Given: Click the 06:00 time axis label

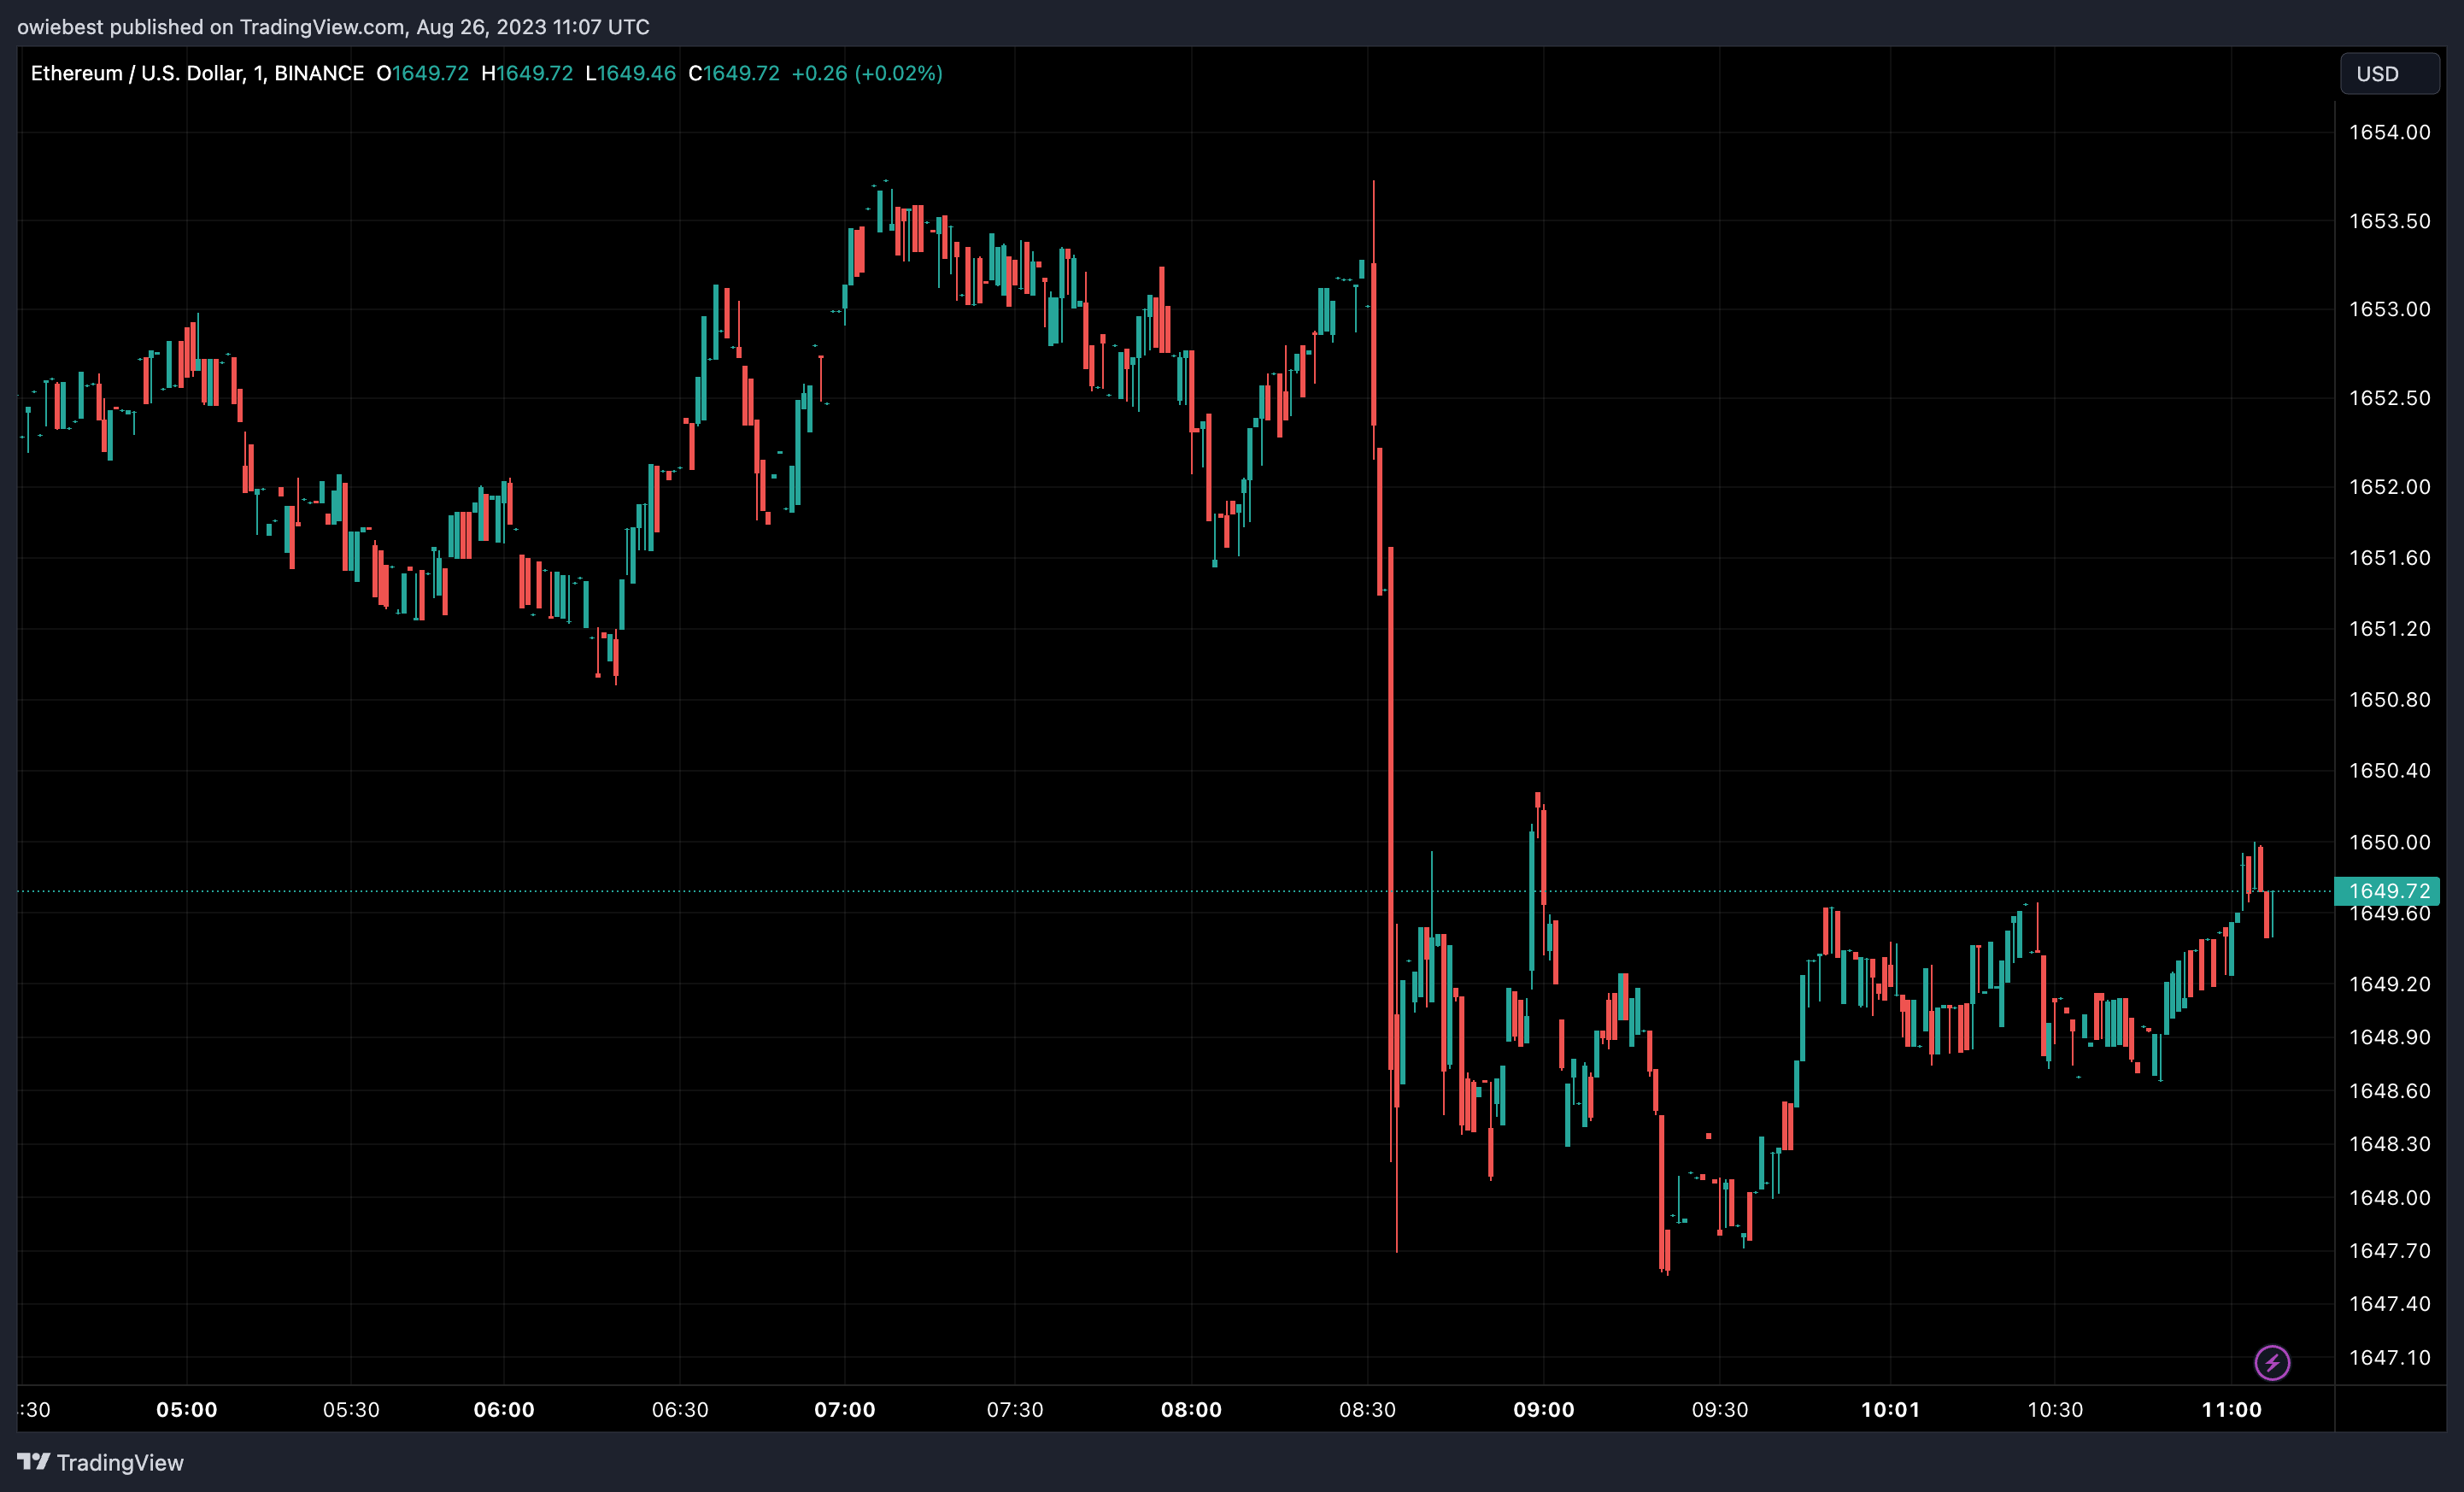Looking at the screenshot, I should 504,1410.
